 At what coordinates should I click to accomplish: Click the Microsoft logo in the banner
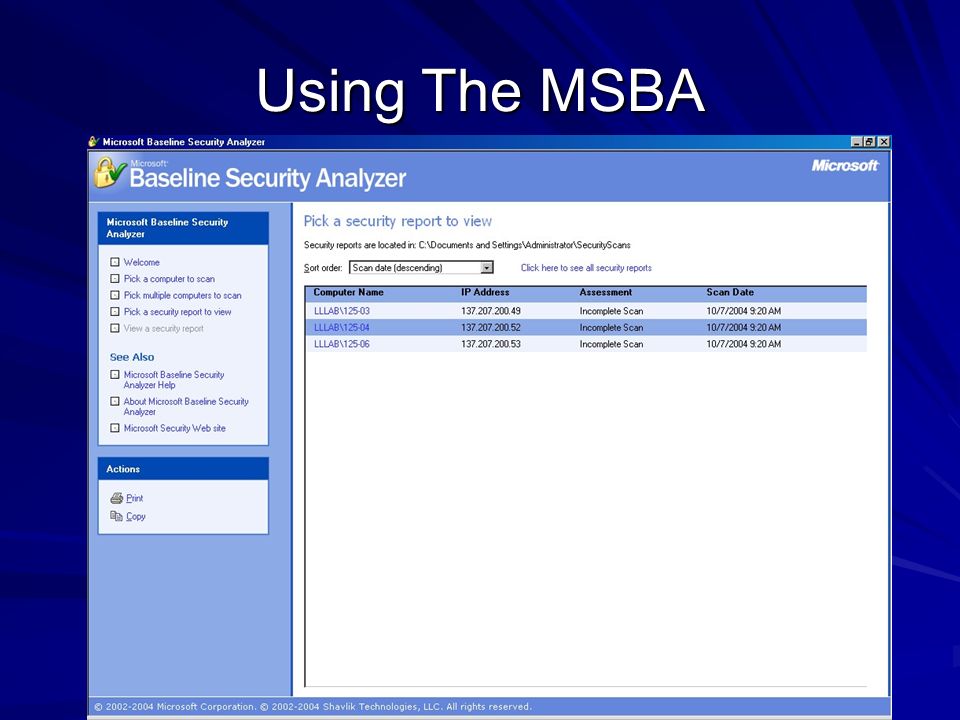tap(845, 165)
